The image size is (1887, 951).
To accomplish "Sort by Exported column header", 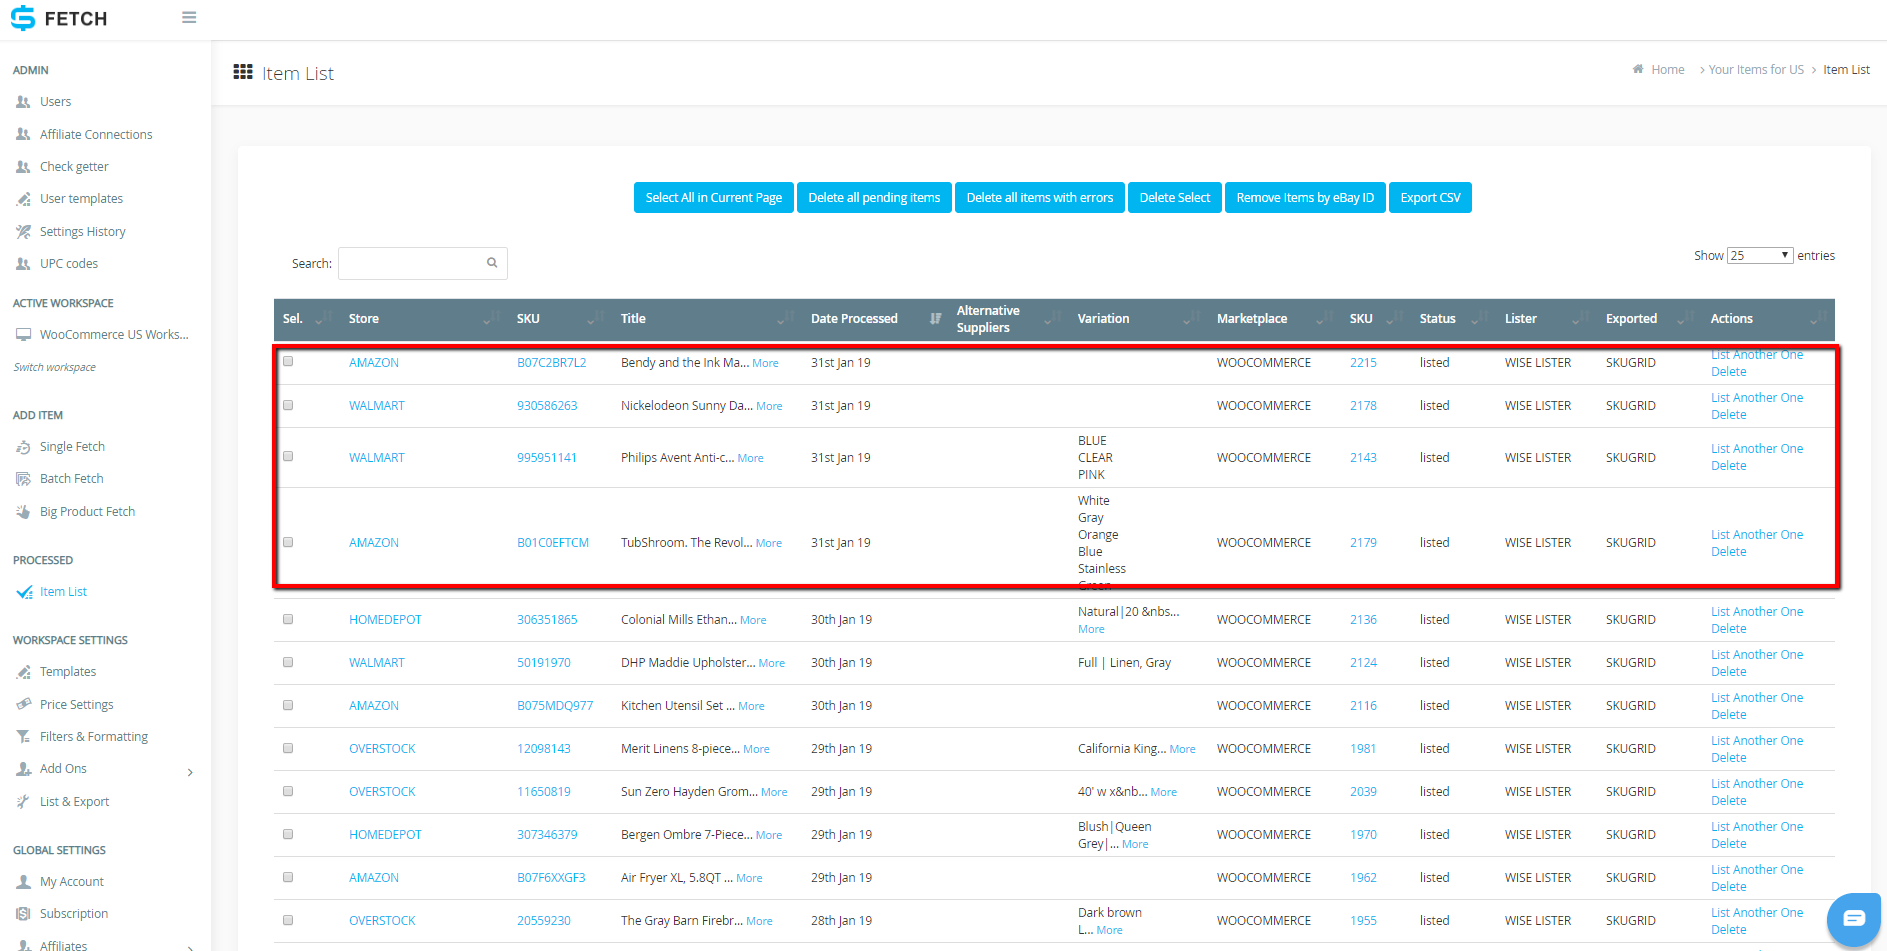I will pyautogui.click(x=1650, y=319).
